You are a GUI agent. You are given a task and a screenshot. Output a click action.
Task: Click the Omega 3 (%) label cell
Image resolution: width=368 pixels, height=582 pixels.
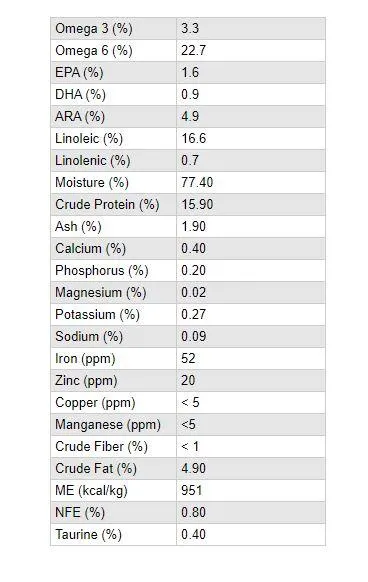coord(113,29)
